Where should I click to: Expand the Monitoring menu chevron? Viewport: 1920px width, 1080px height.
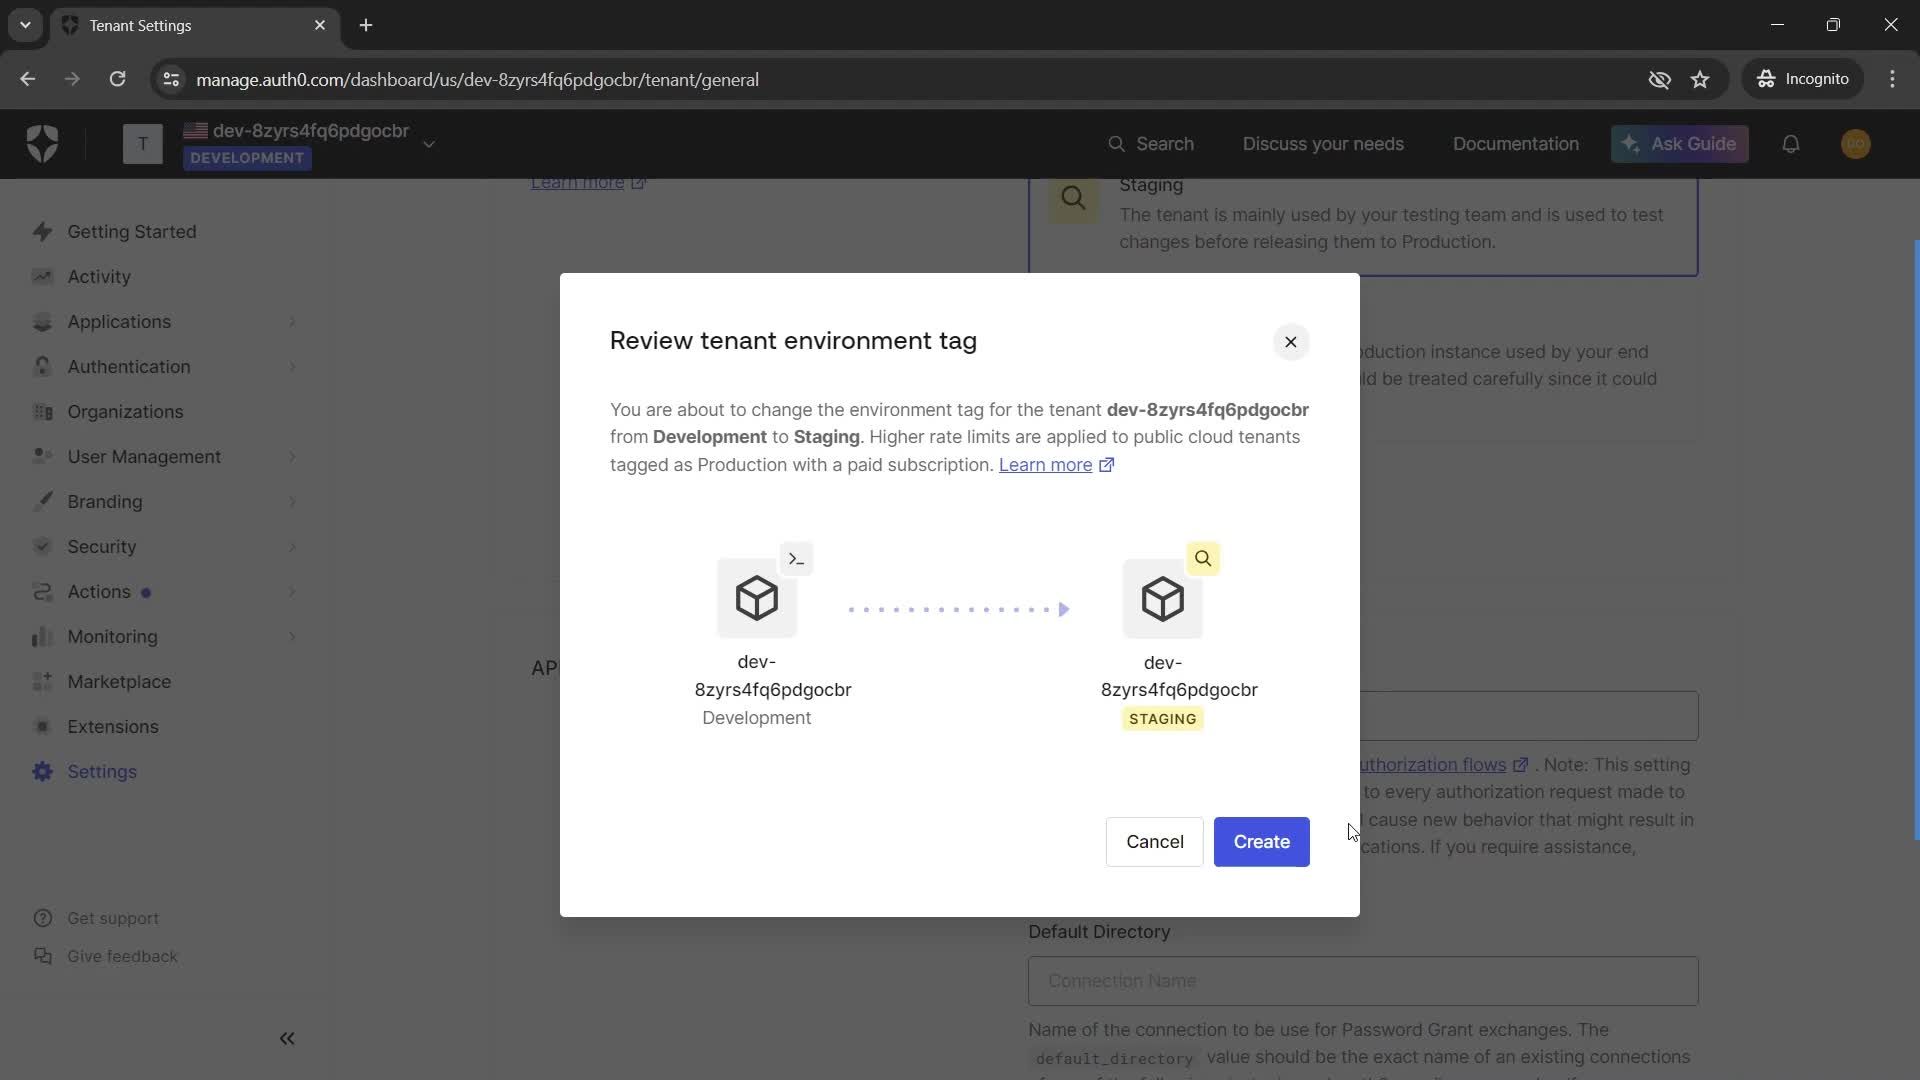tap(292, 637)
